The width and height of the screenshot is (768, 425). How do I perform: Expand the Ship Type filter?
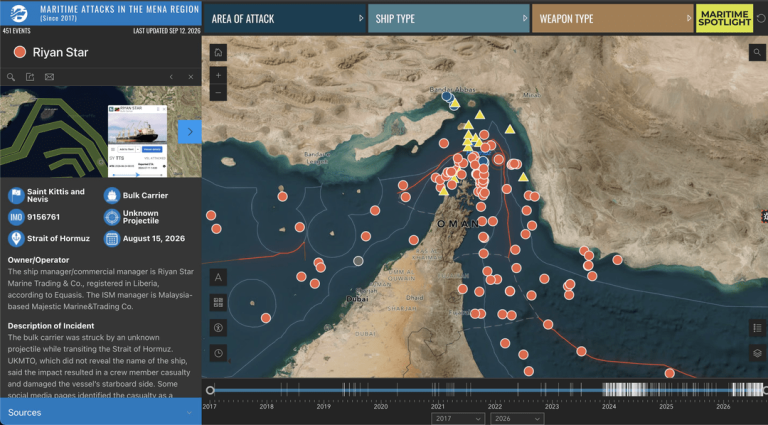[449, 19]
